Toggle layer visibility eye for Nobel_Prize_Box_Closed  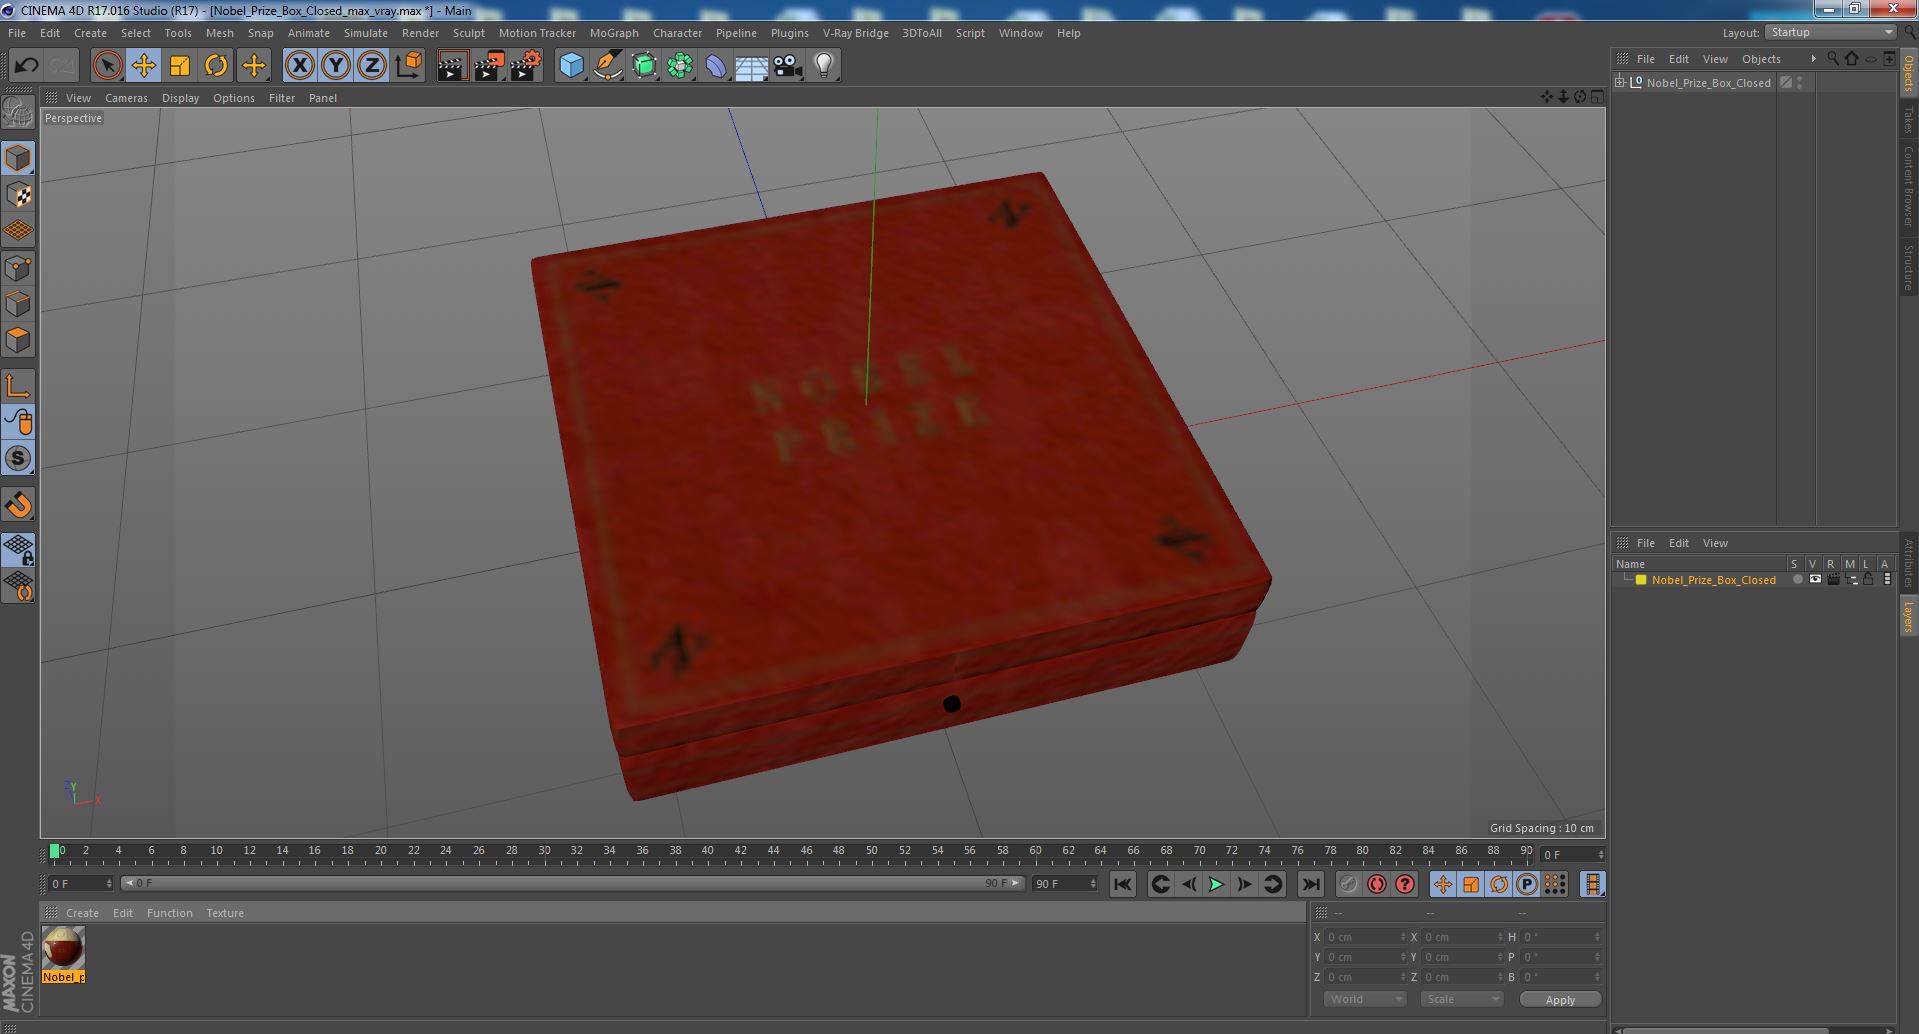point(1815,579)
